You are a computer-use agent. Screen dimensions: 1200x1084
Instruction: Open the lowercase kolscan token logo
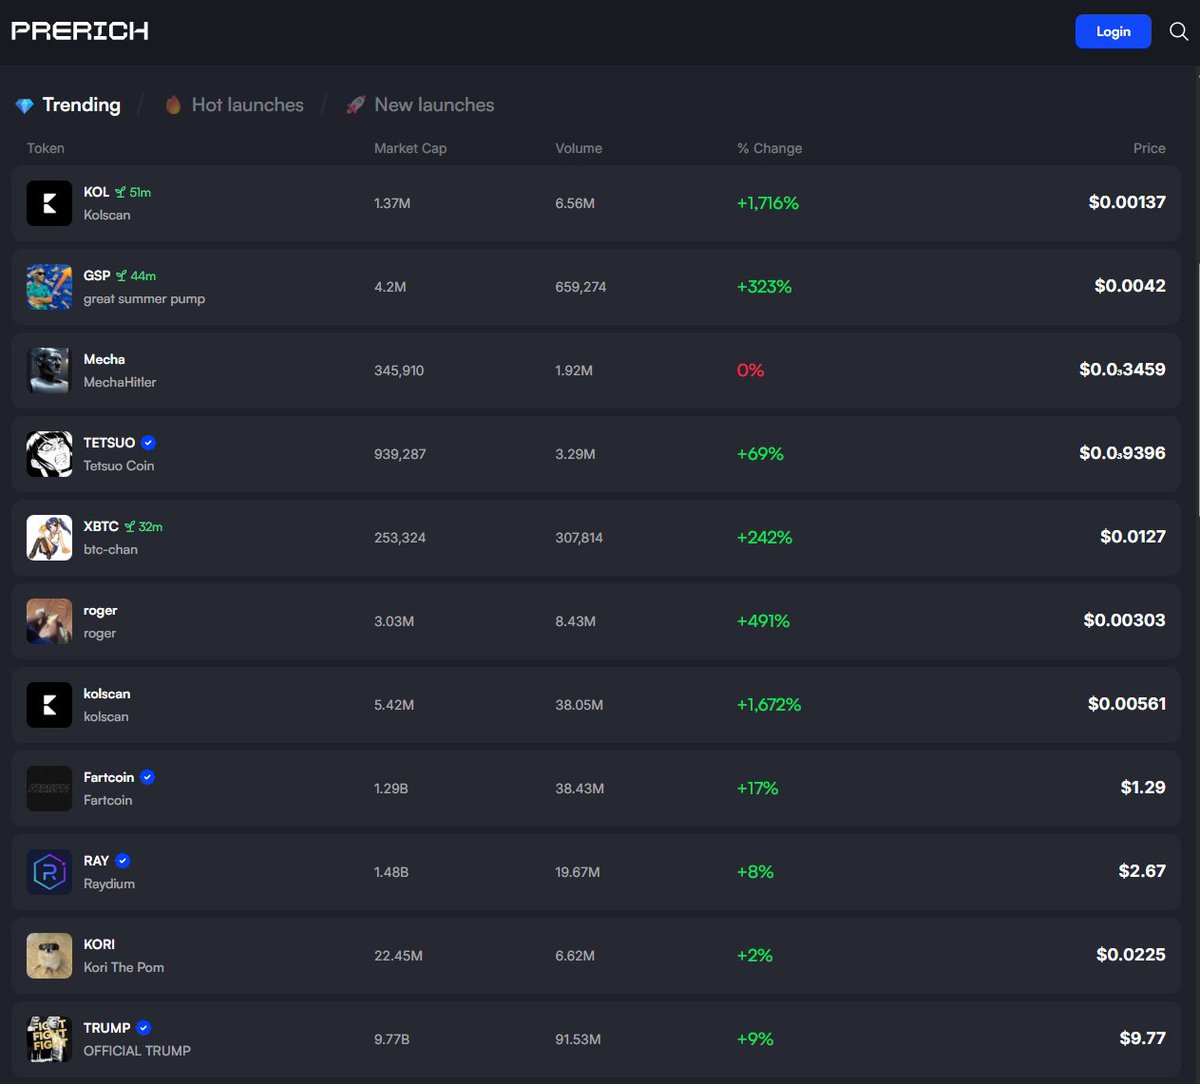tap(49, 705)
